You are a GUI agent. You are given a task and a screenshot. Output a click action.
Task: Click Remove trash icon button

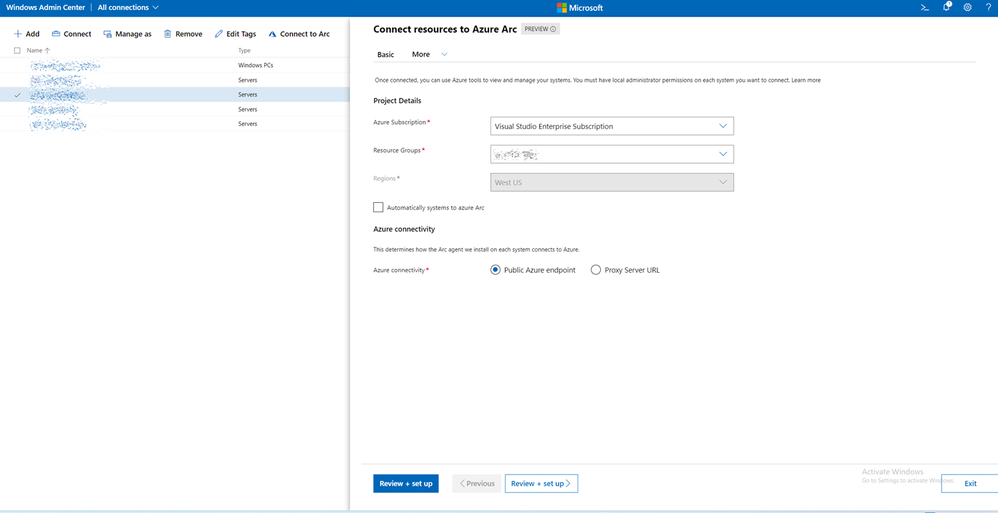pos(183,34)
